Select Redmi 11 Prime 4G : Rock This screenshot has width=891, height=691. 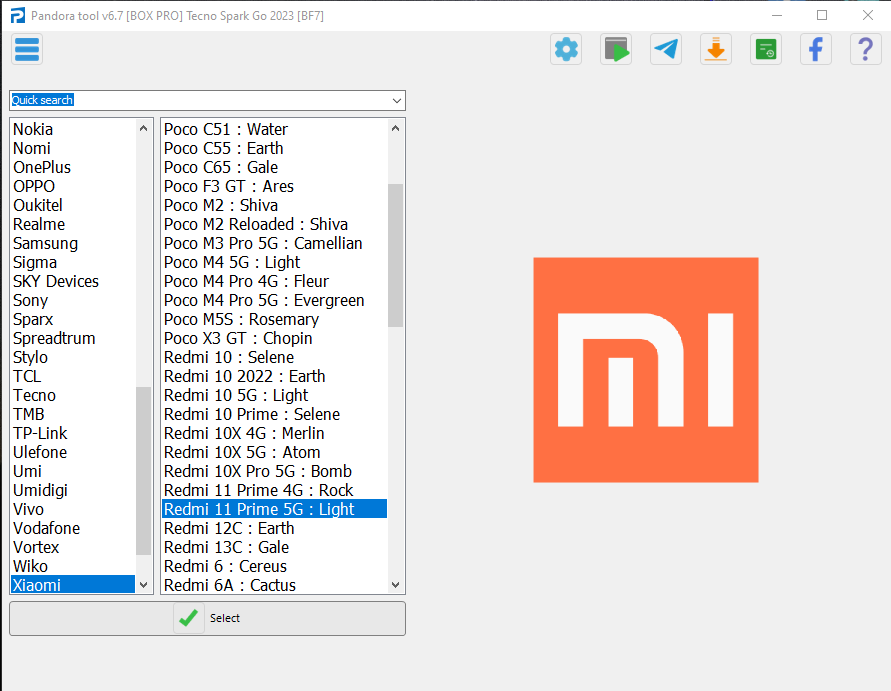[x=274, y=490]
